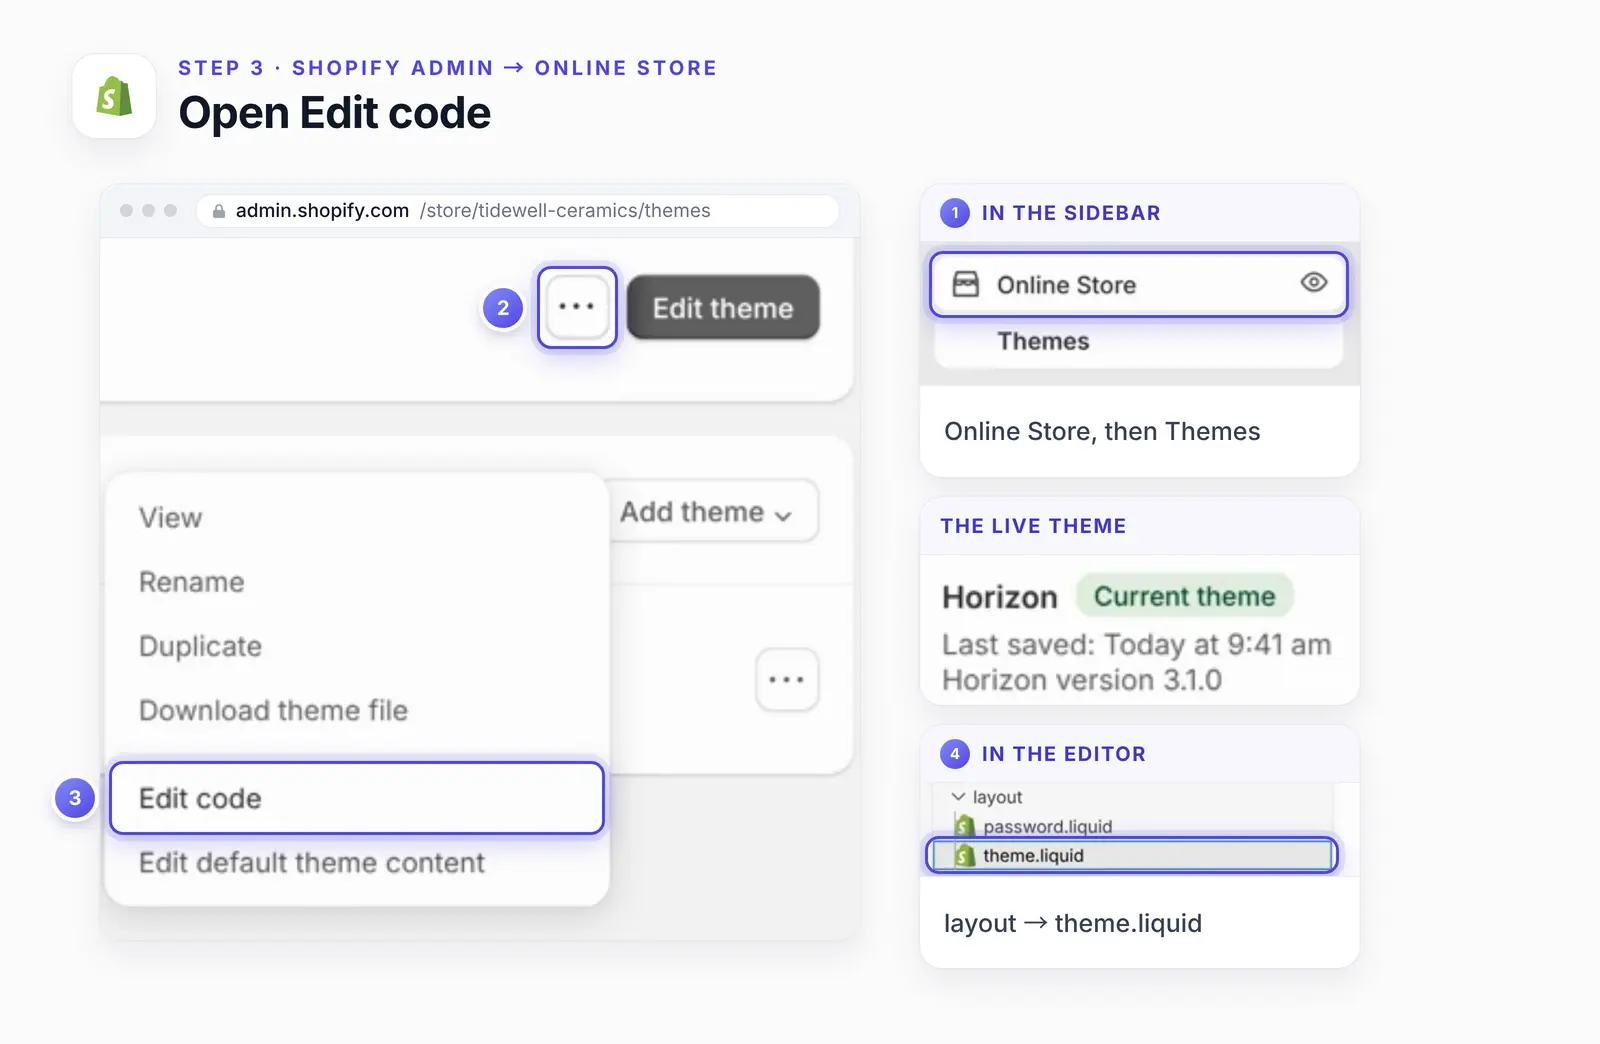Select Edit code menu item

coord(357,798)
